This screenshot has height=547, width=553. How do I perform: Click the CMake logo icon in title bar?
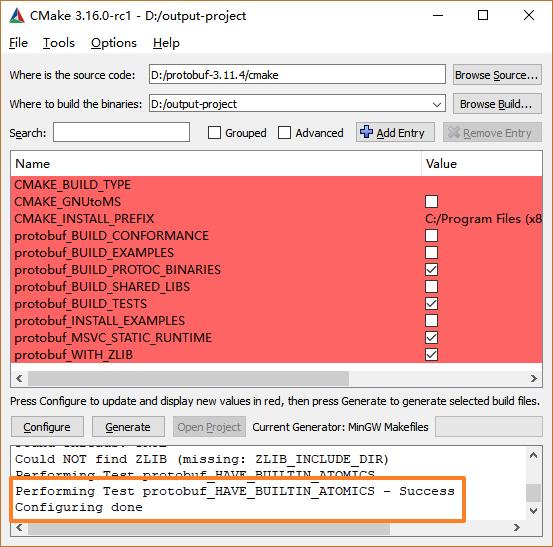17,16
